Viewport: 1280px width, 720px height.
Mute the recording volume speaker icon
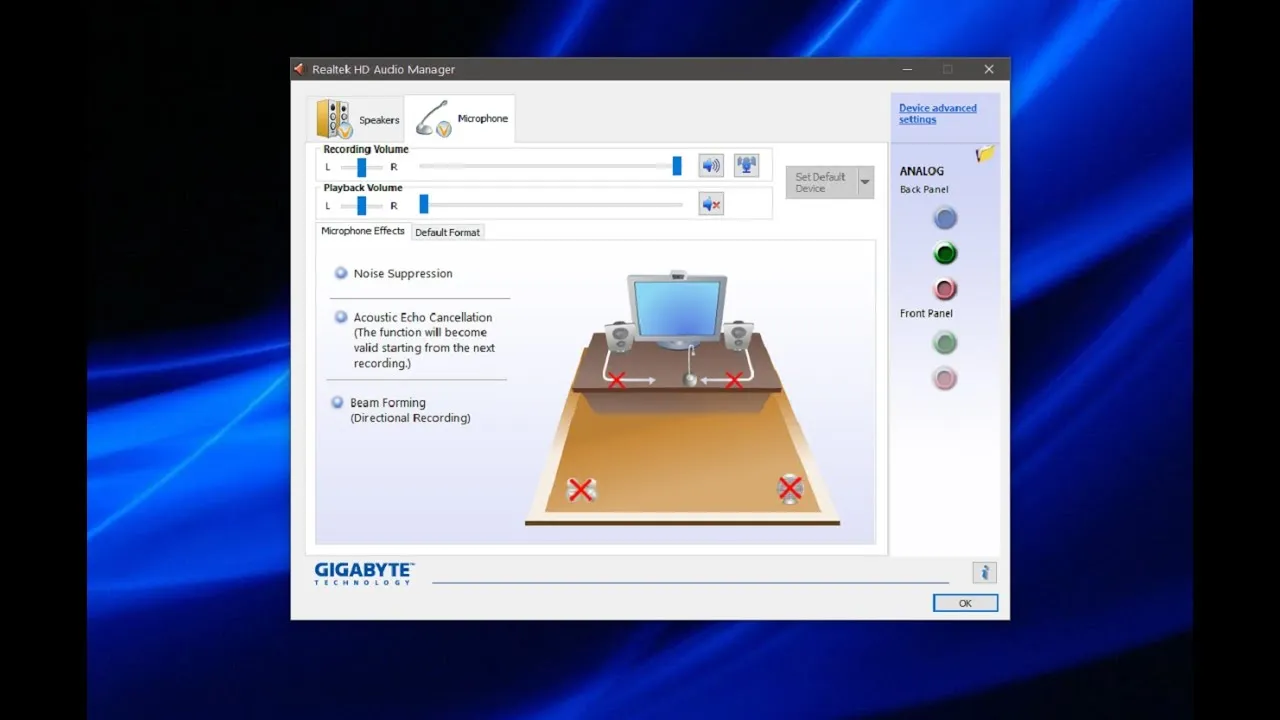click(x=711, y=166)
